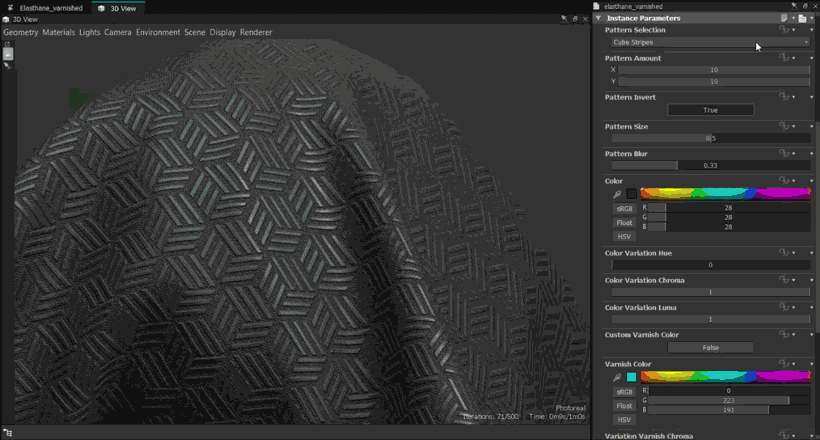Open the right-edge dropdown arrow for Pattern Amount

pyautogui.click(x=812, y=59)
